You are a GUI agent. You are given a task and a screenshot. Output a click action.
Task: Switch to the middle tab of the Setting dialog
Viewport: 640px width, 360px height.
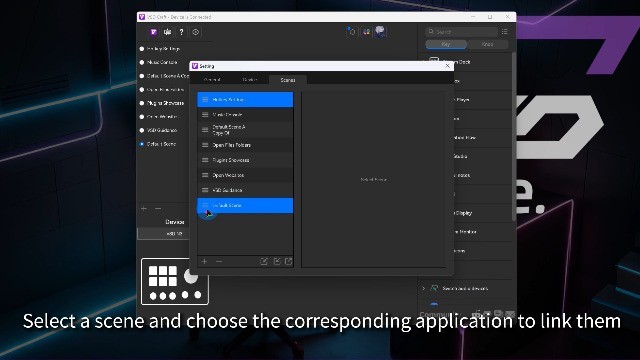249,80
